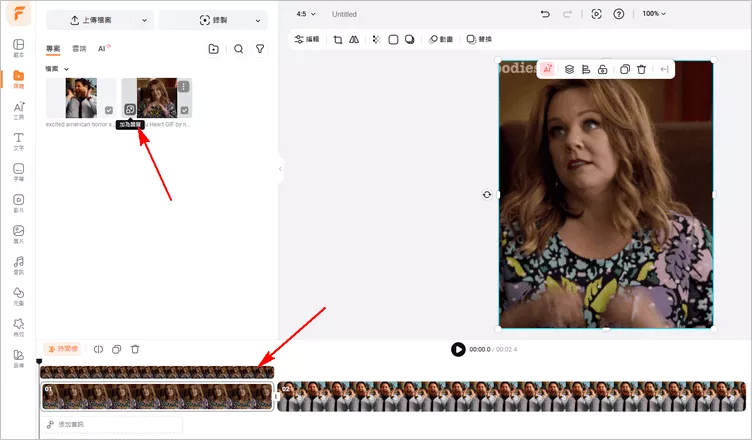Screen dimensions: 752x440
Task: Open the opacity transparency tool
Action: point(376,39)
